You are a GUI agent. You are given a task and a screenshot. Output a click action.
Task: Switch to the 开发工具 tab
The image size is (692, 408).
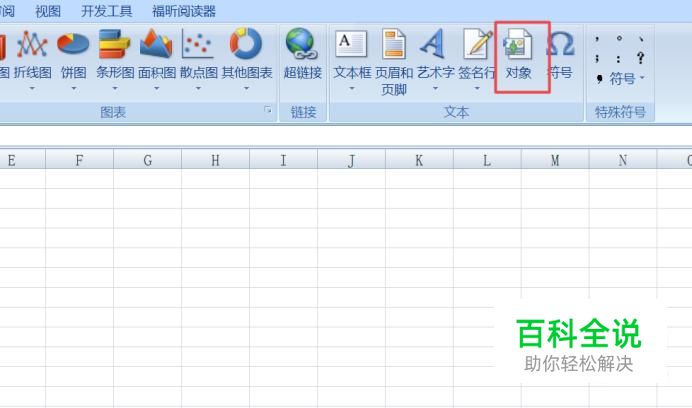coord(106,11)
